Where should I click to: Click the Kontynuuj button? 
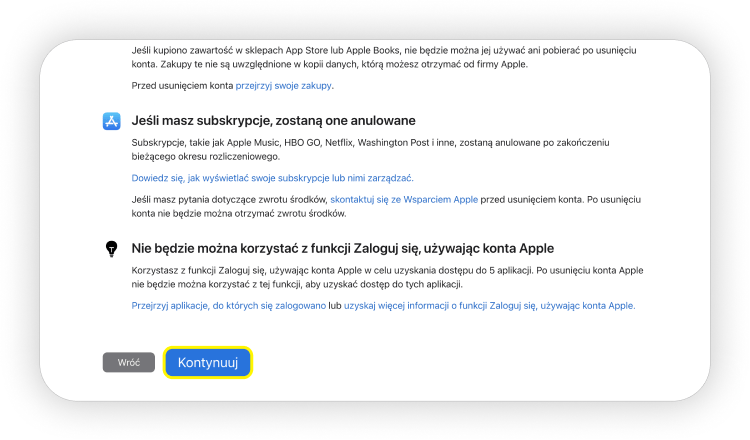[x=208, y=363]
